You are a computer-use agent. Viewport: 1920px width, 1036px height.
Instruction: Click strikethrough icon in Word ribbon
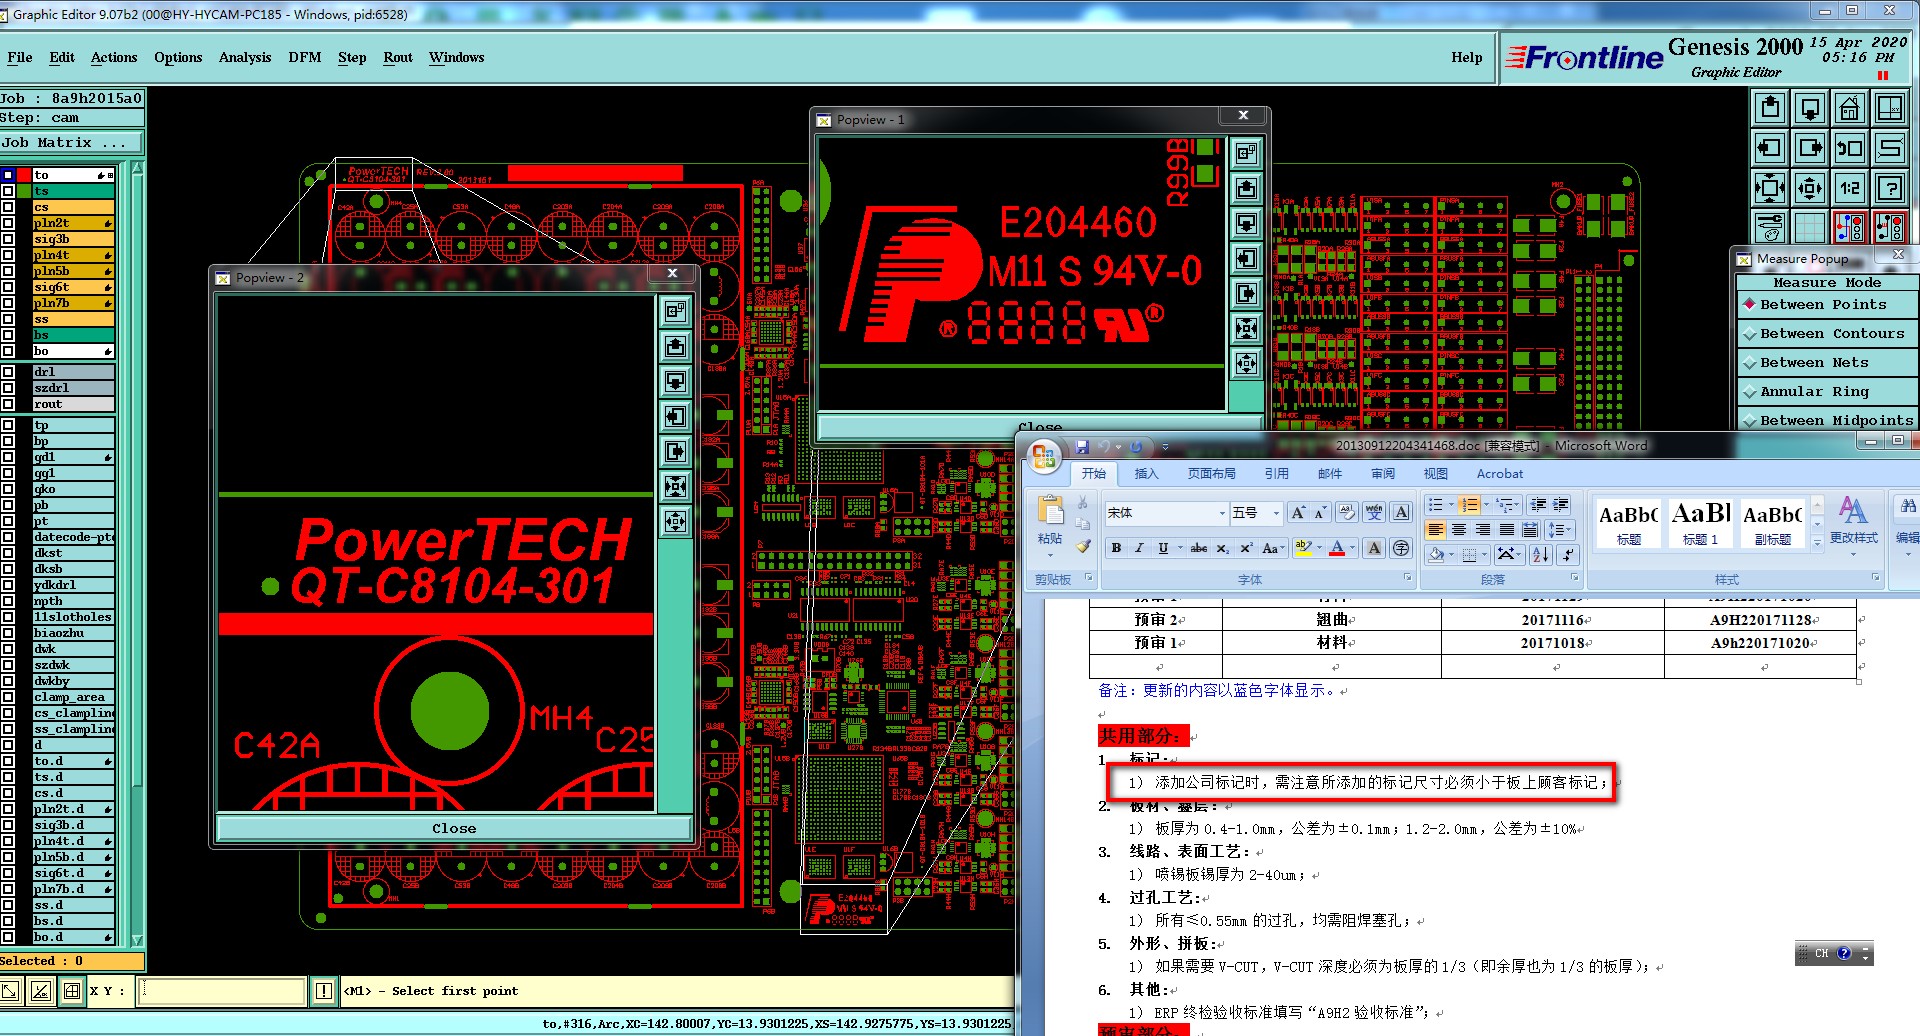1199,548
